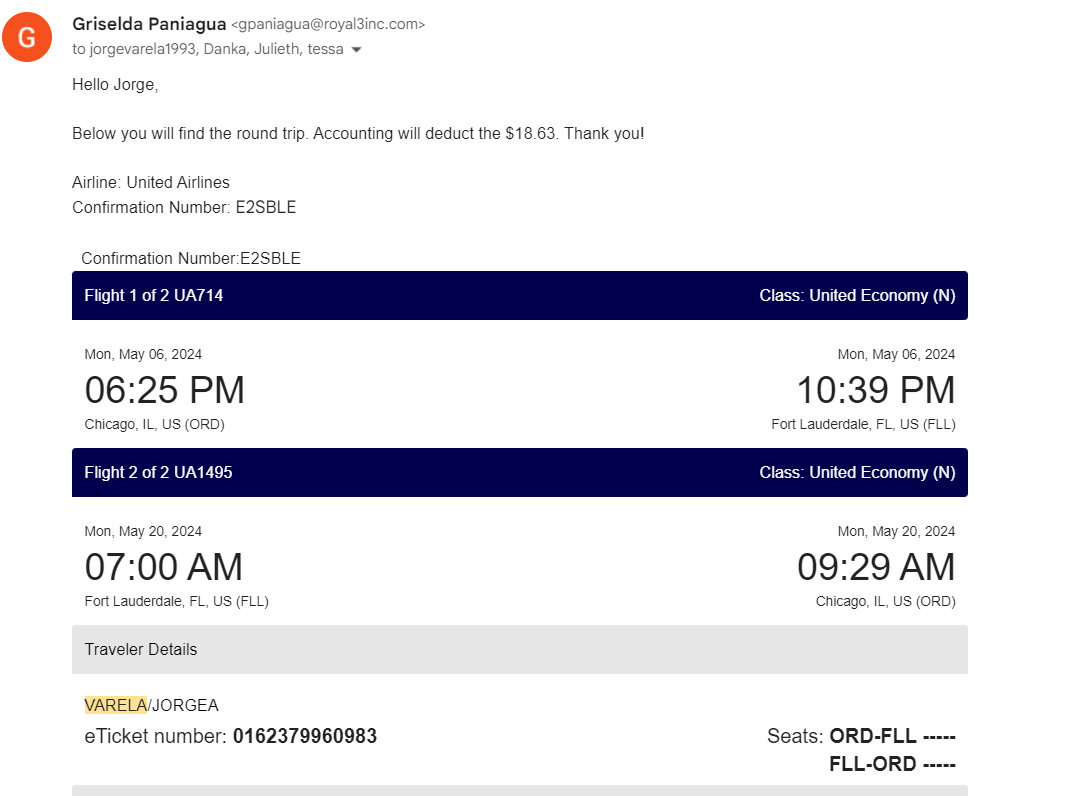Click the sender email address gpaniagua@royal3inc.com
This screenshot has height=796, width=1073.
(328, 24)
